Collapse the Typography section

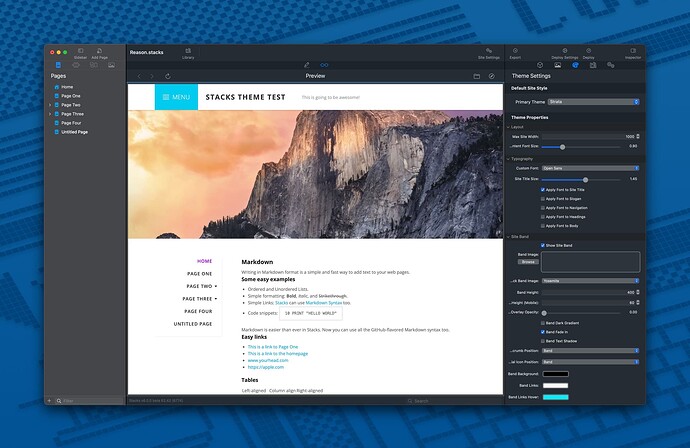pyautogui.click(x=508, y=159)
